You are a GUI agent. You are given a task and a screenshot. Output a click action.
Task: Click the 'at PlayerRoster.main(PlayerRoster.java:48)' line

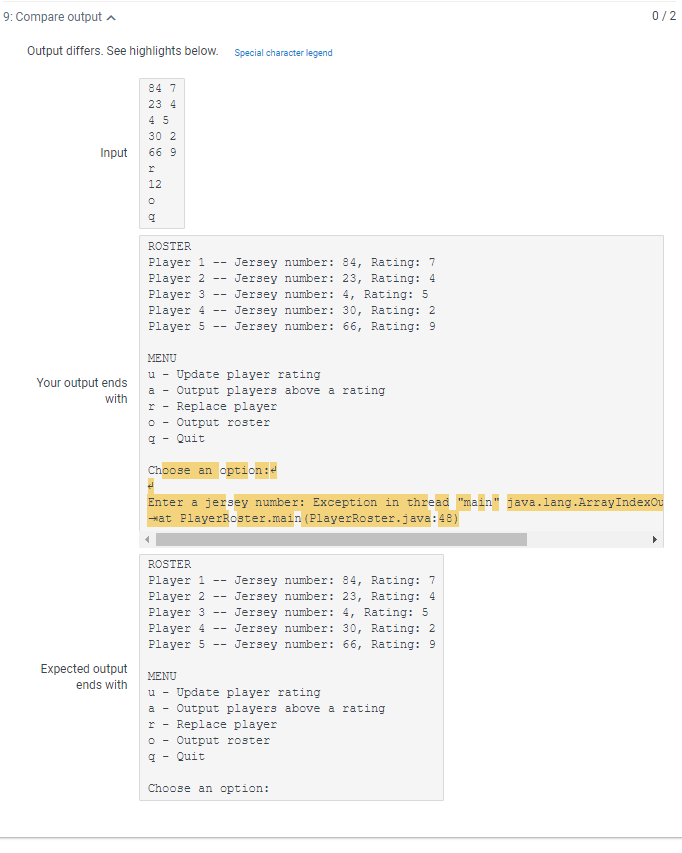303,518
